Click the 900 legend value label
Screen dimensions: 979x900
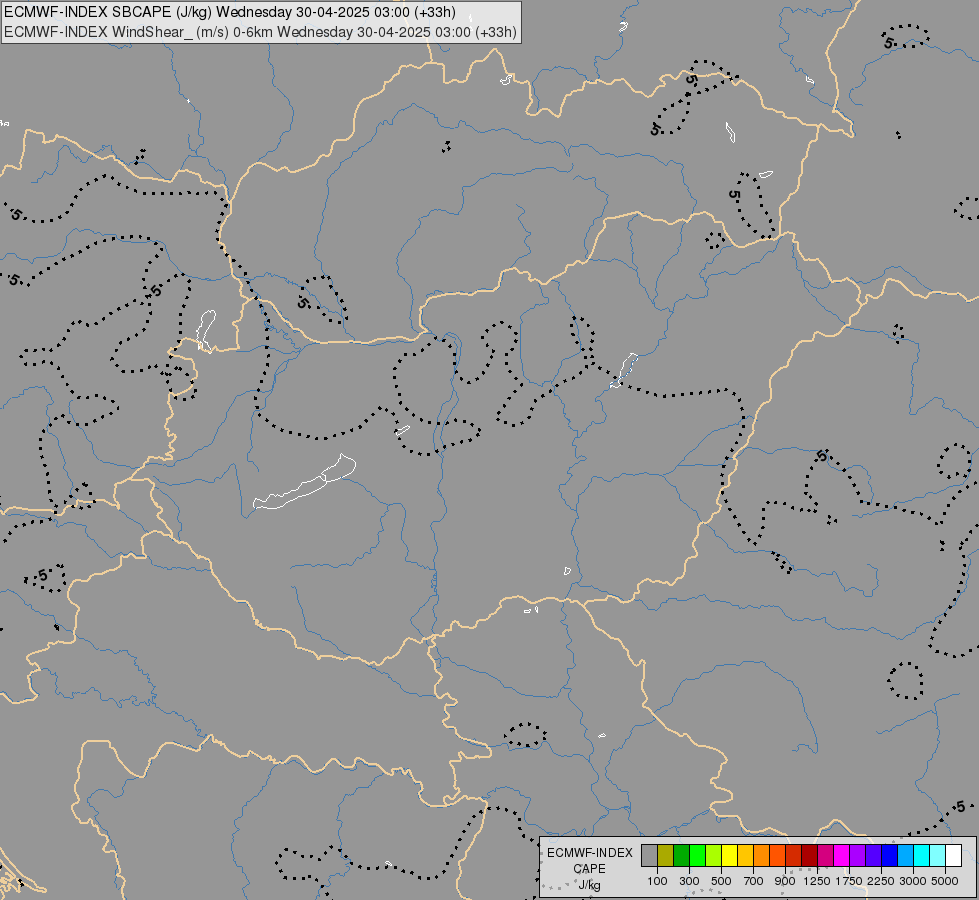785,881
